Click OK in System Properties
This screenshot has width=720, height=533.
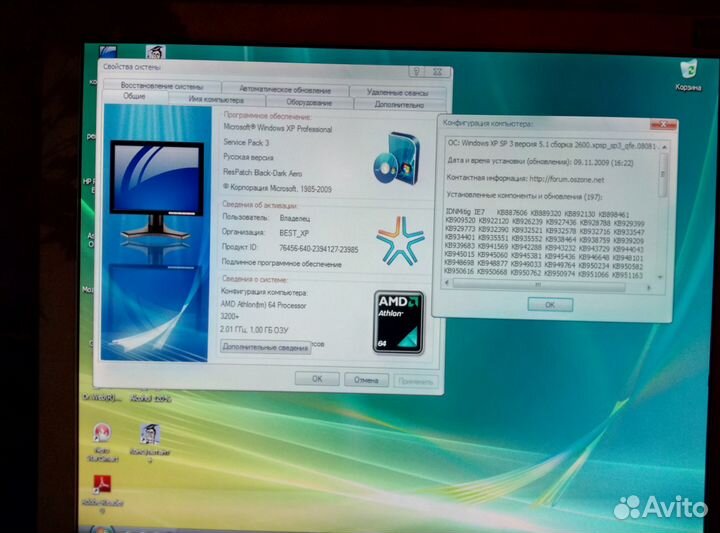pyautogui.click(x=317, y=379)
